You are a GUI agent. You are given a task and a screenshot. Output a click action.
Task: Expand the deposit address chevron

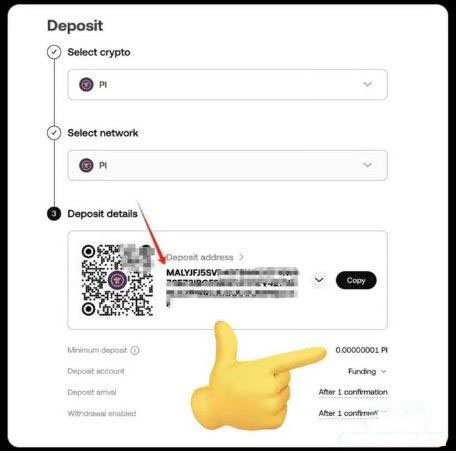(319, 280)
